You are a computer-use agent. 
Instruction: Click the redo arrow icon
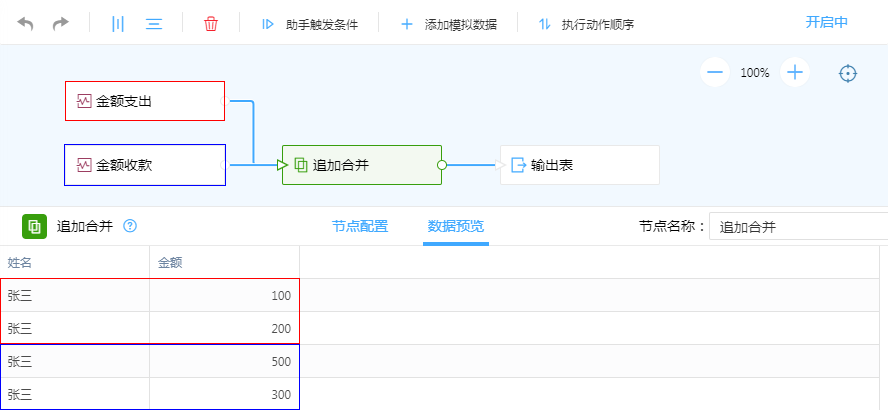(x=61, y=23)
